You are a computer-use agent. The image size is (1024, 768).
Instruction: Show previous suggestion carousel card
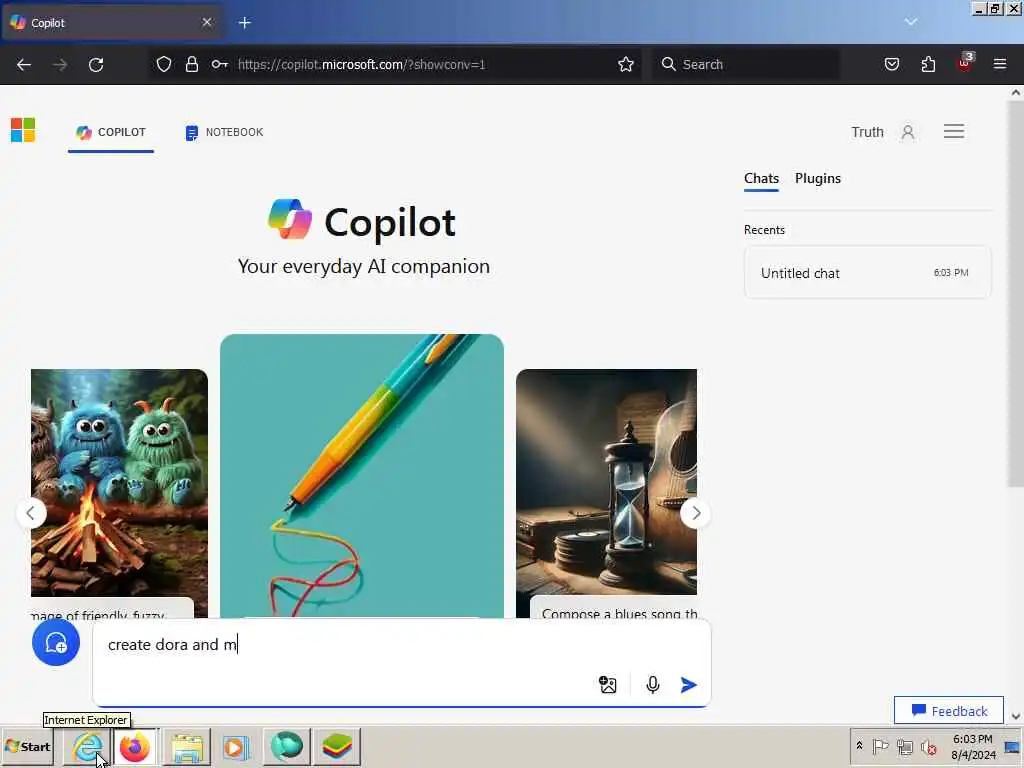pyautogui.click(x=31, y=513)
